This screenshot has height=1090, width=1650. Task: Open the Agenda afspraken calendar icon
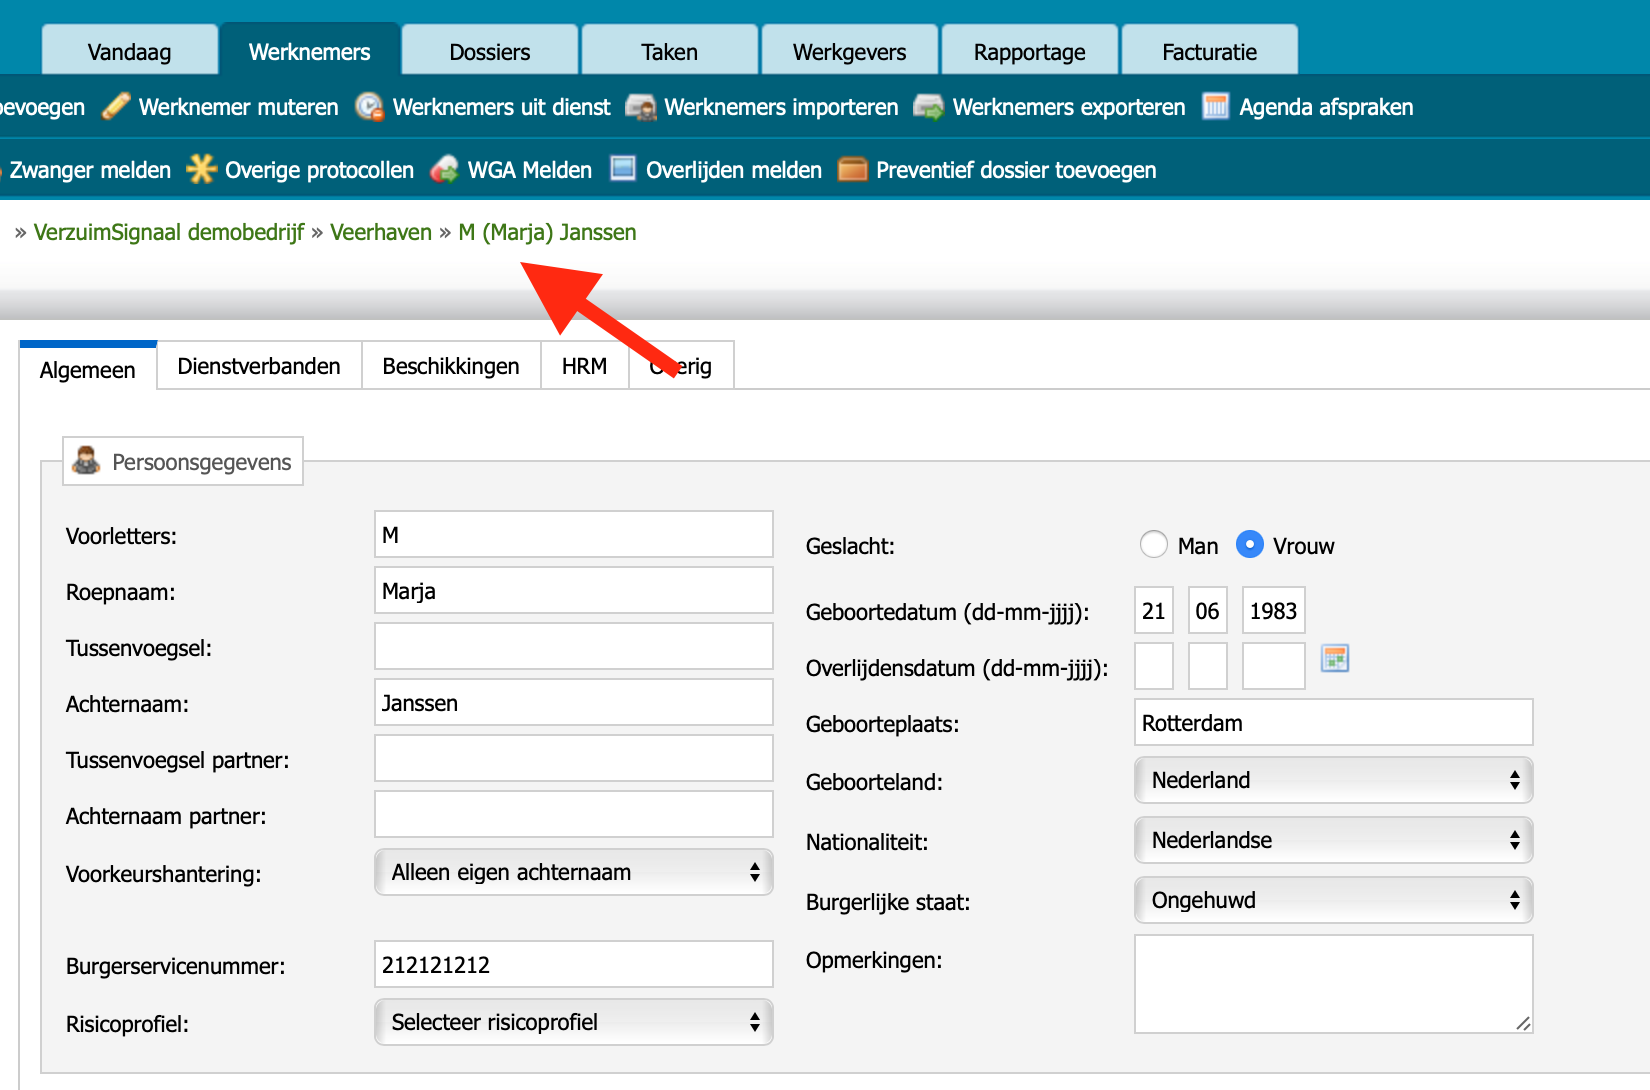point(1215,106)
